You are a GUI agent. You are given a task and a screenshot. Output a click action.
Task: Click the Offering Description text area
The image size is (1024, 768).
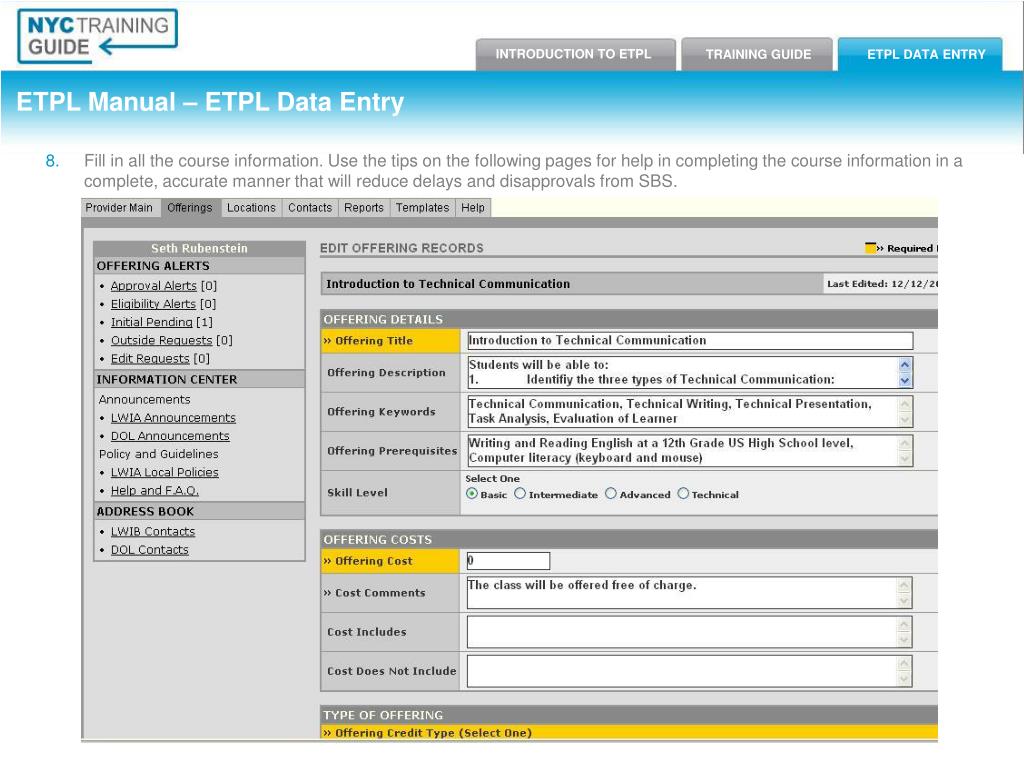pyautogui.click(x=682, y=372)
